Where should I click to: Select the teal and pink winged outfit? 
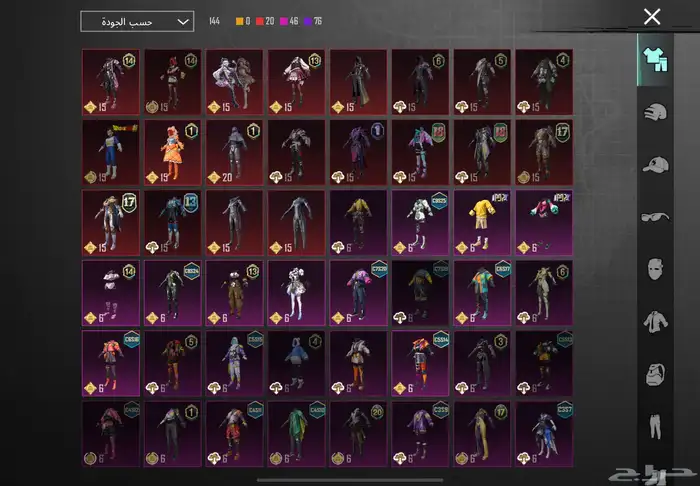420,152
